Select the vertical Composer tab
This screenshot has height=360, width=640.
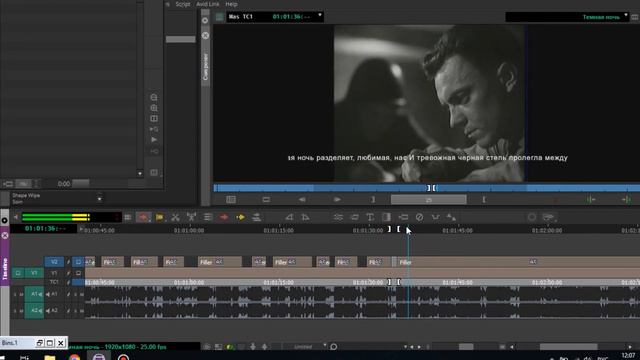tap(205, 66)
